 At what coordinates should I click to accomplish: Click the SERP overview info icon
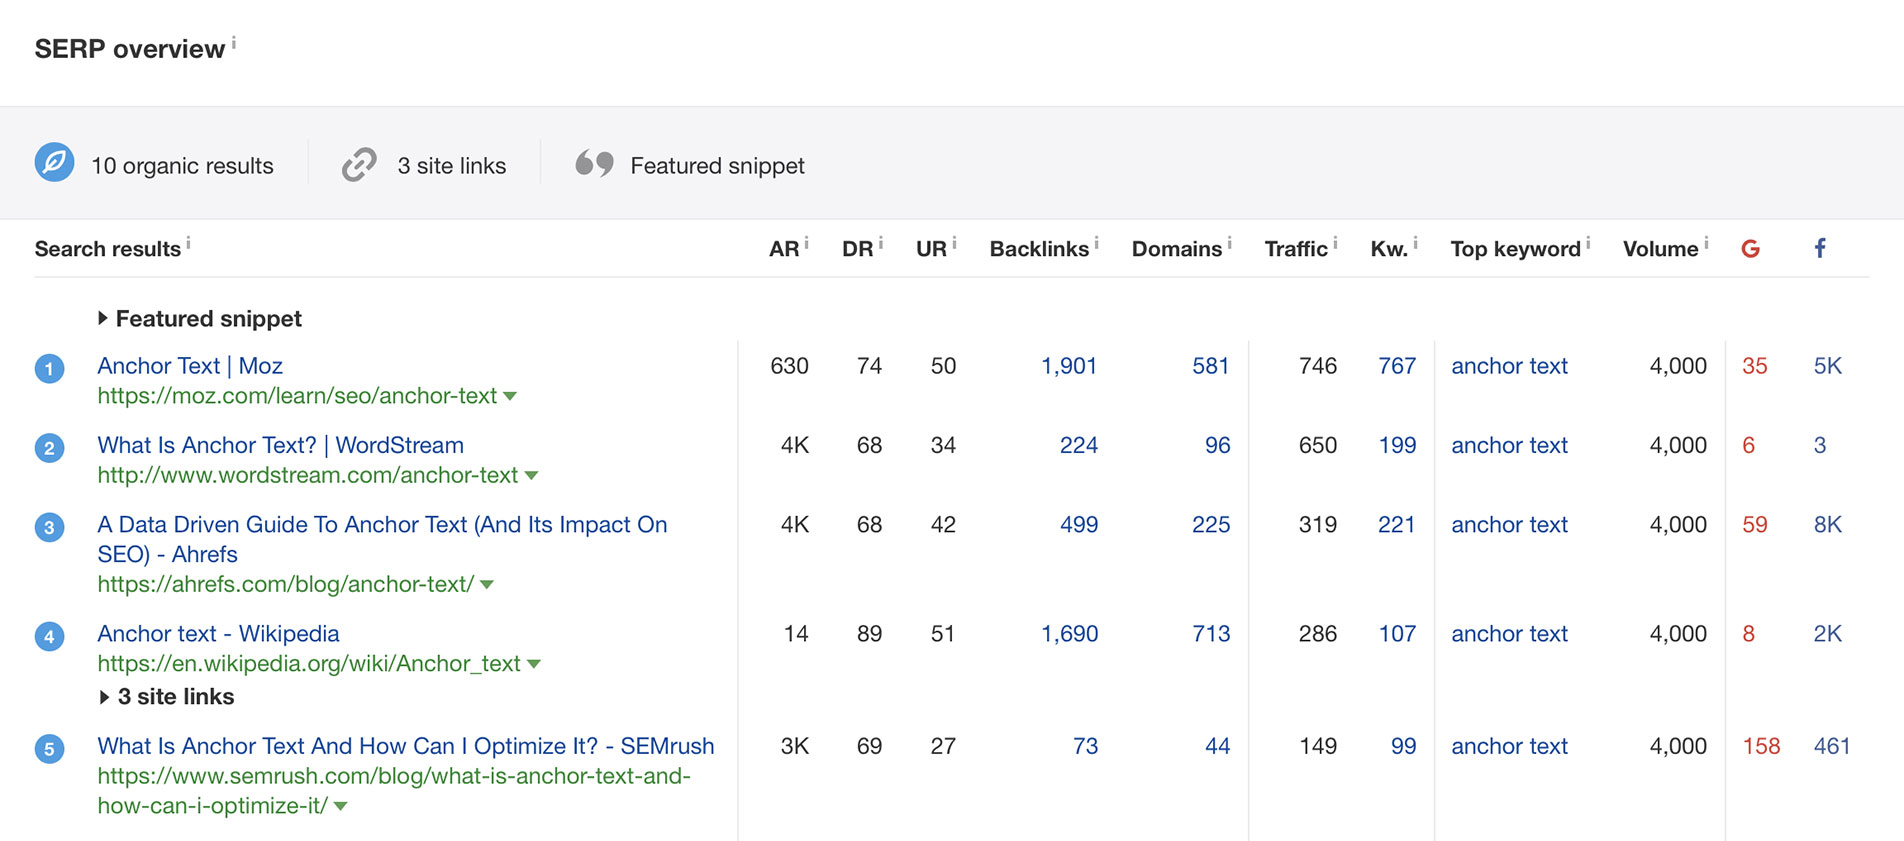tap(234, 43)
